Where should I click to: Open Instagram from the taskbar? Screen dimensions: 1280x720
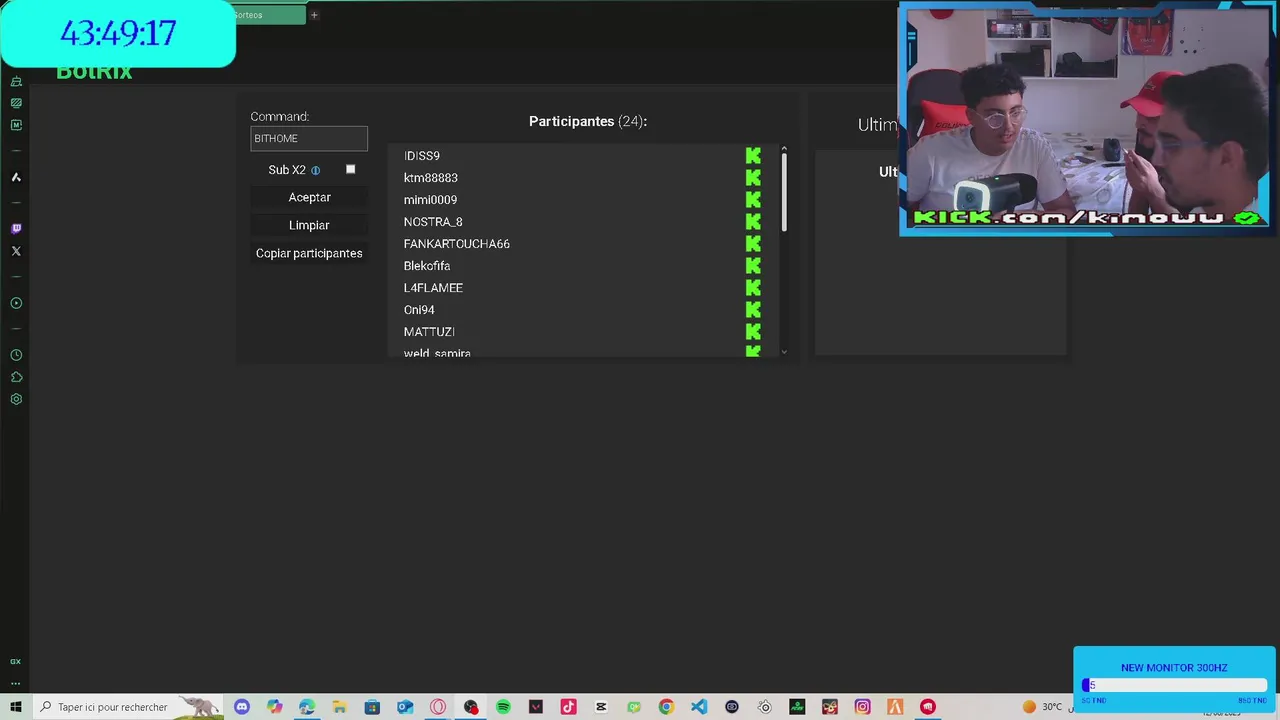point(862,707)
